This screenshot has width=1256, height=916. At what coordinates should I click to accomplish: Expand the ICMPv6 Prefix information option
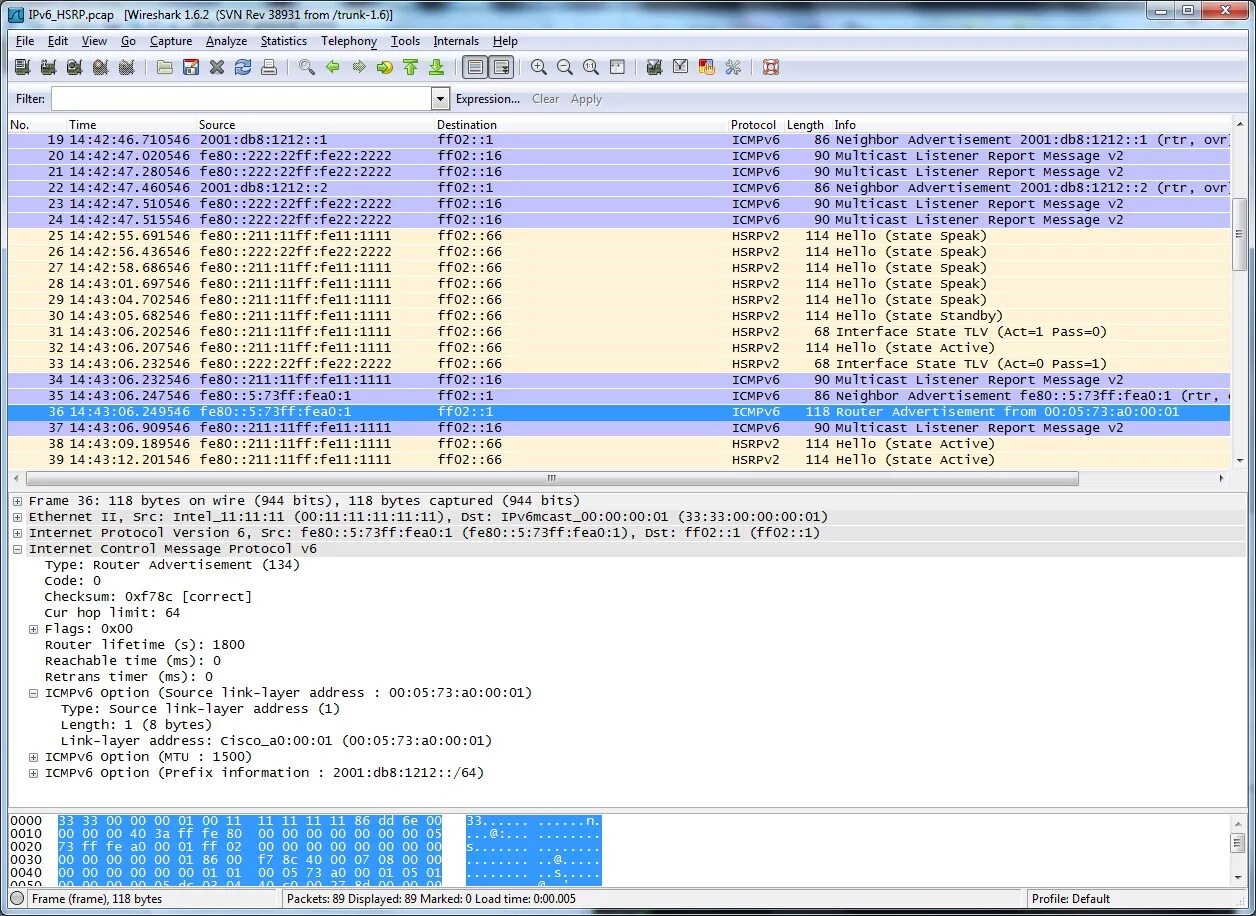(x=33, y=773)
